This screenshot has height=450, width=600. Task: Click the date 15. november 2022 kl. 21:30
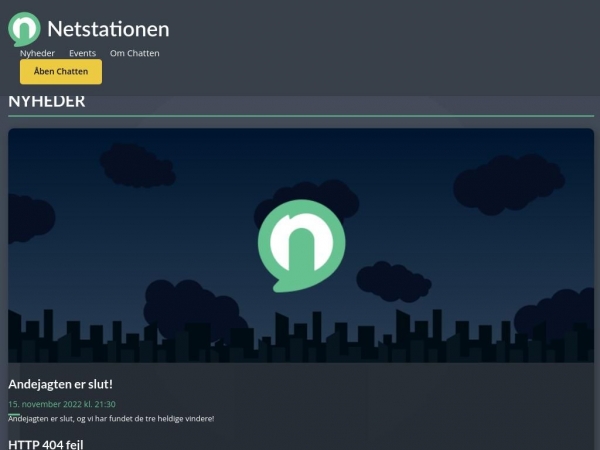(62, 404)
